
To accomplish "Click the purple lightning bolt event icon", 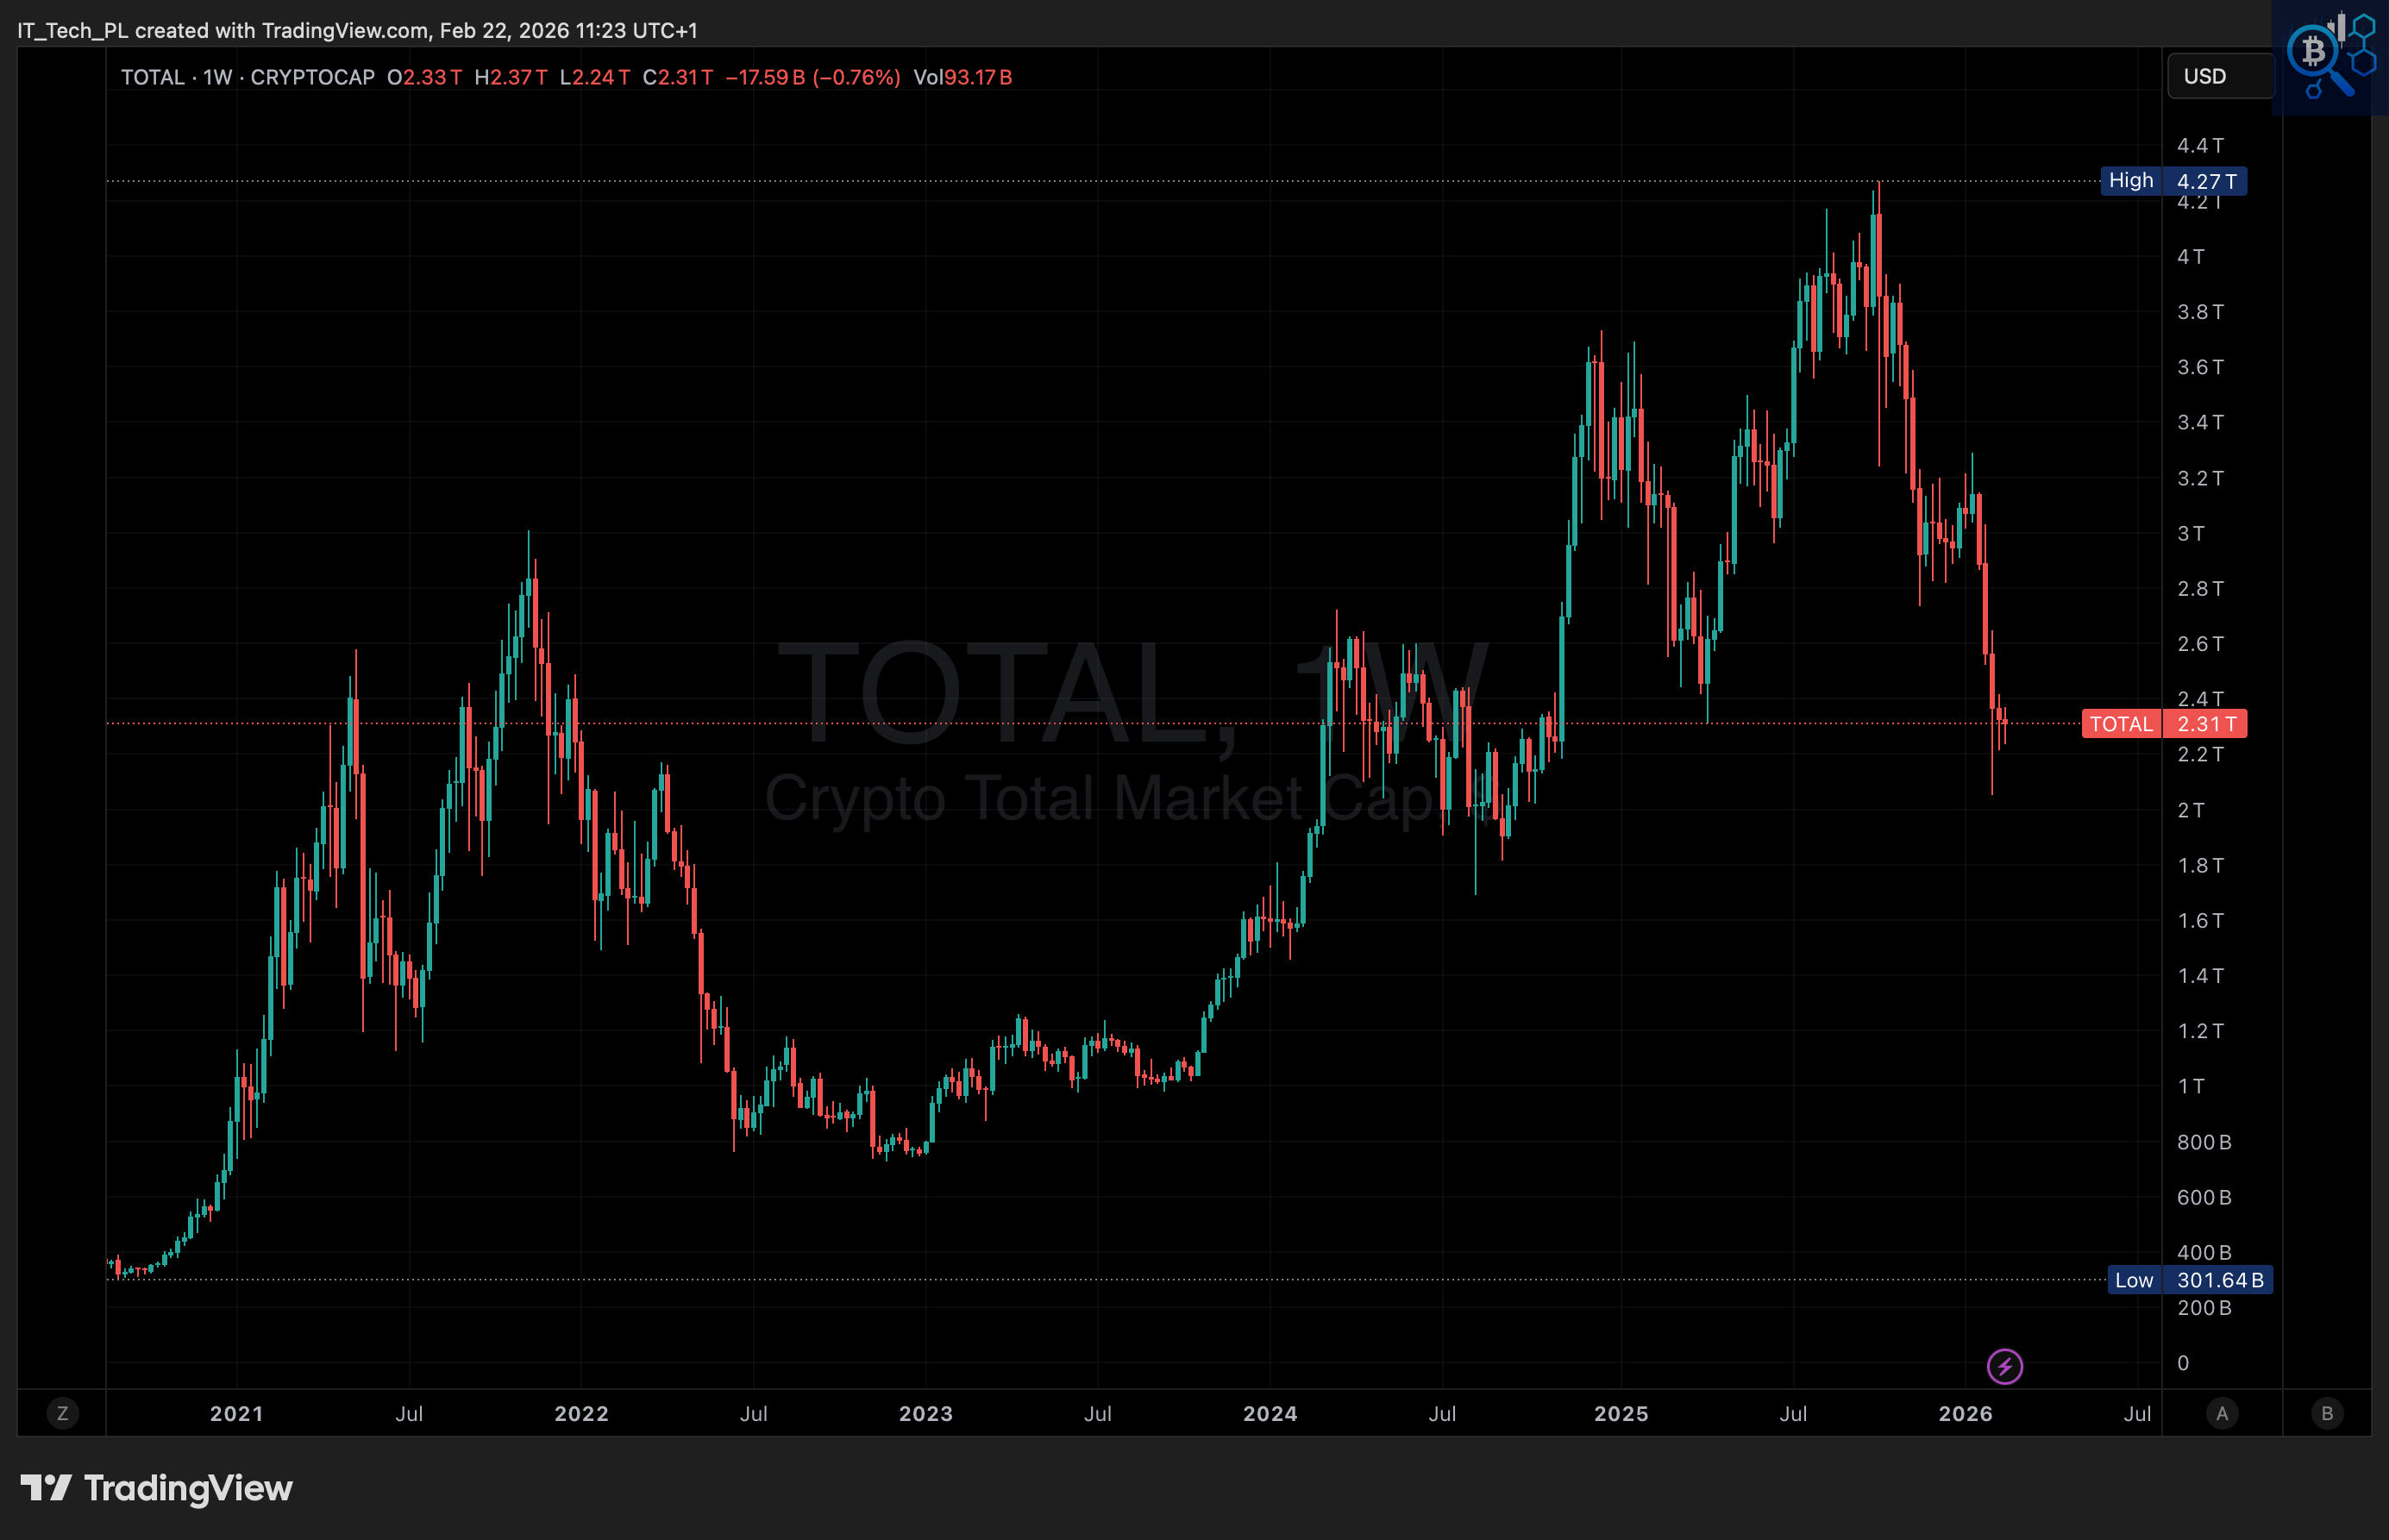I will tap(2004, 1366).
